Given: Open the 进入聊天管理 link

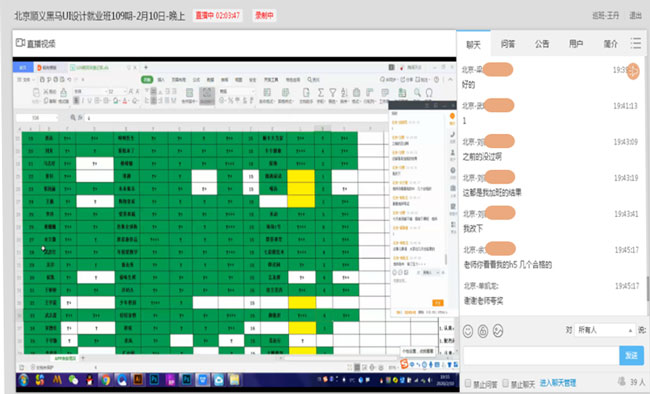Looking at the screenshot, I should (x=558, y=383).
